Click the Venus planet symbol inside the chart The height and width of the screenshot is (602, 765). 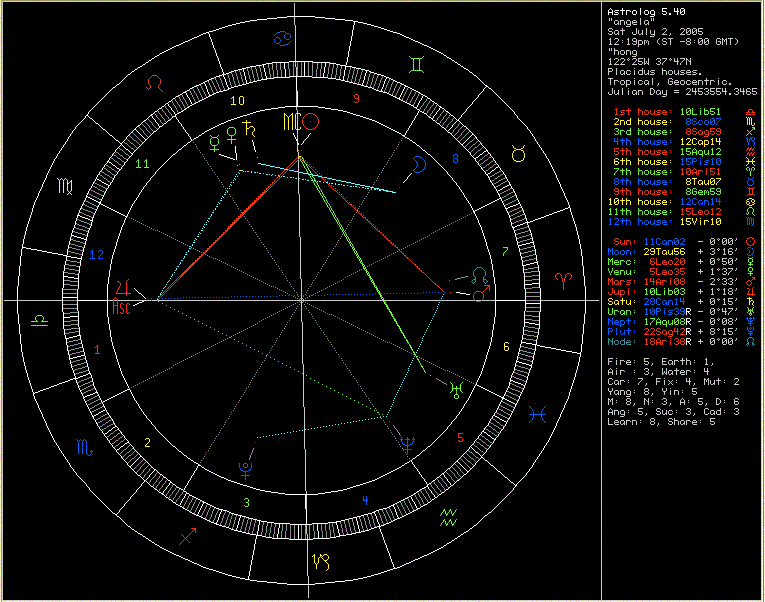tap(231, 135)
